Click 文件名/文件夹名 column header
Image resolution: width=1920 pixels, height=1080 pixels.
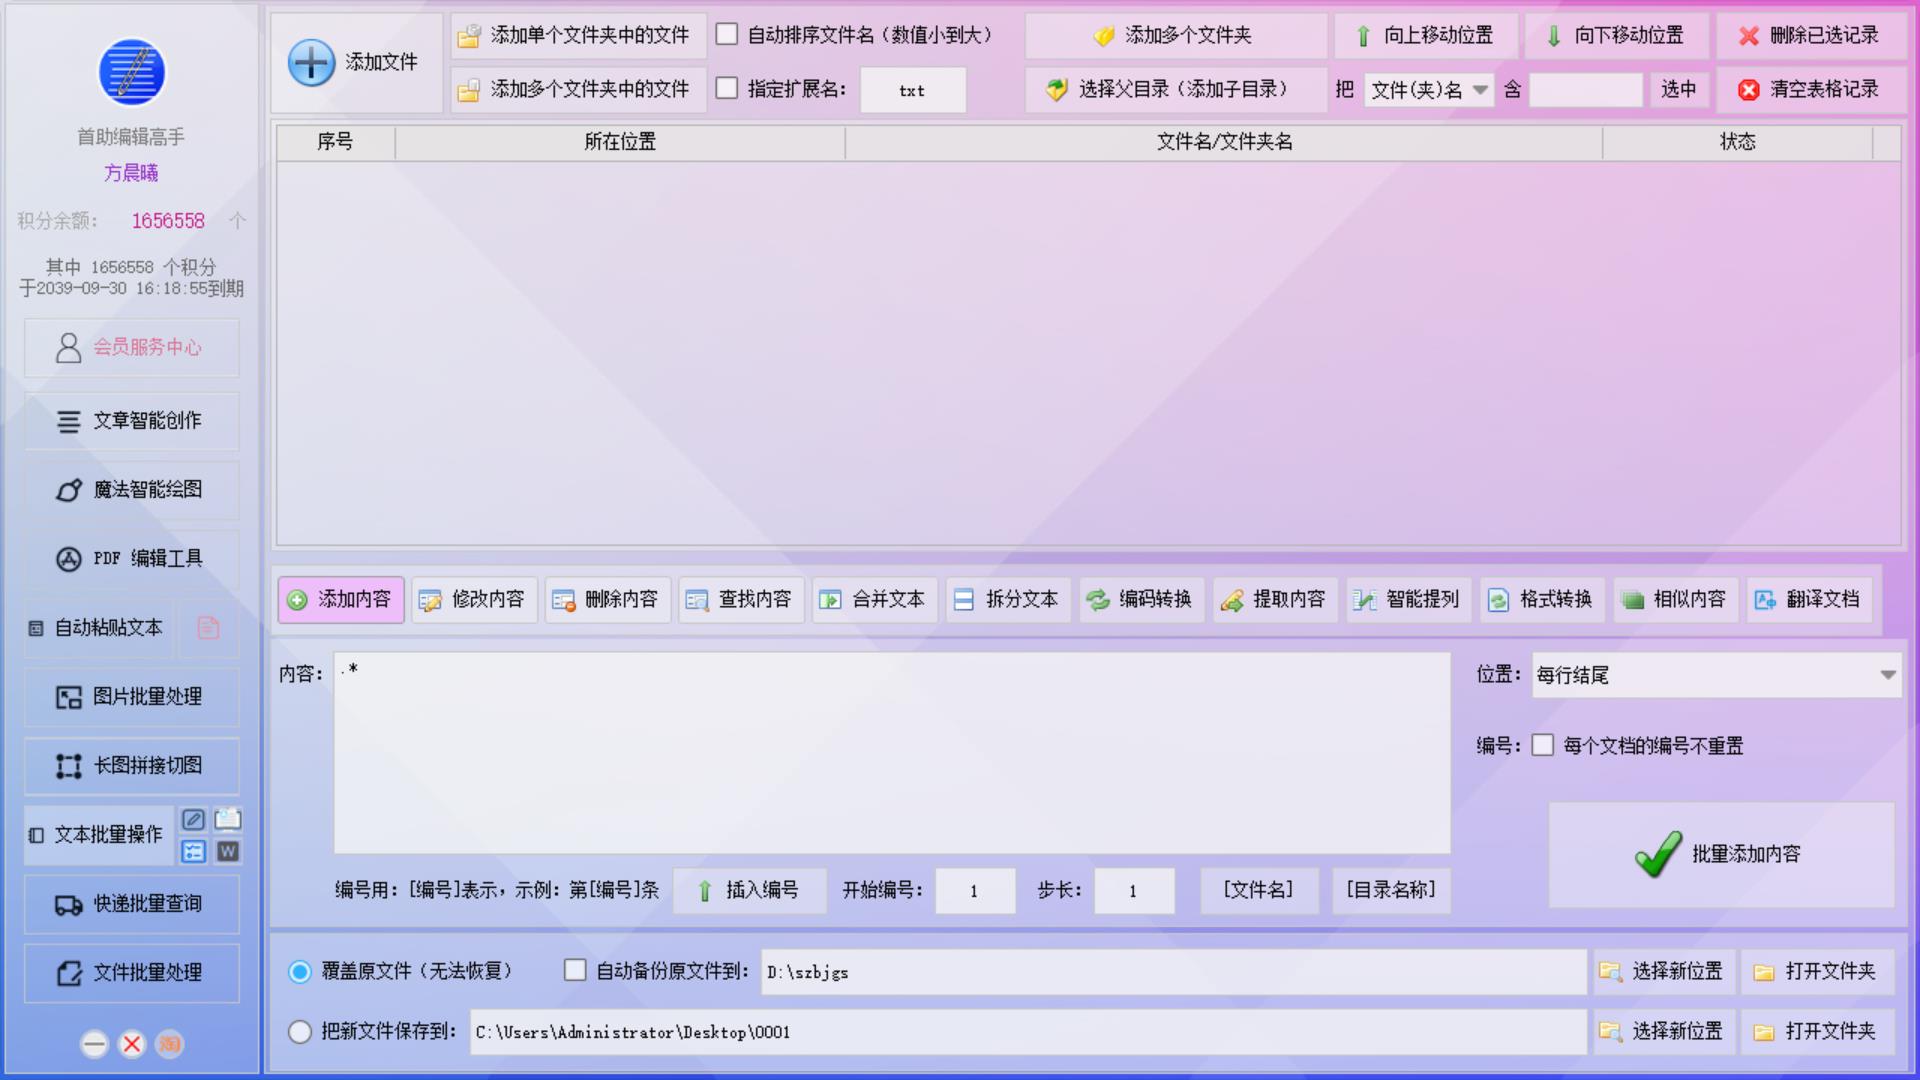1224,142
